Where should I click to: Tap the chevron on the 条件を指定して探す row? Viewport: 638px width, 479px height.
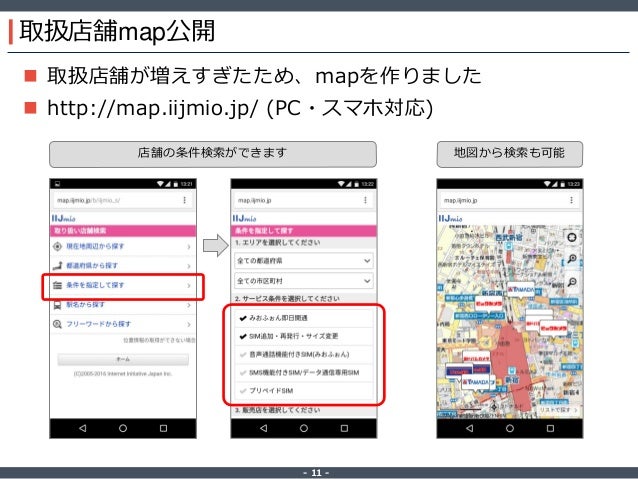click(189, 286)
